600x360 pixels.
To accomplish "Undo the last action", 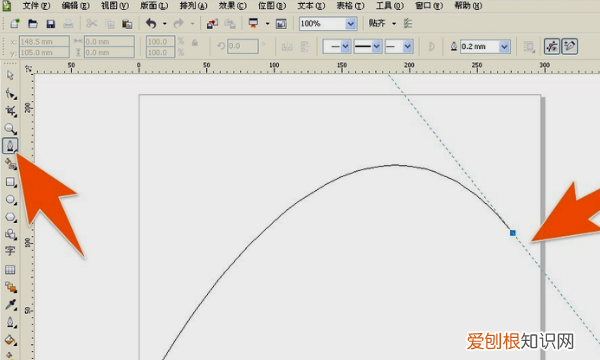I will 151,24.
